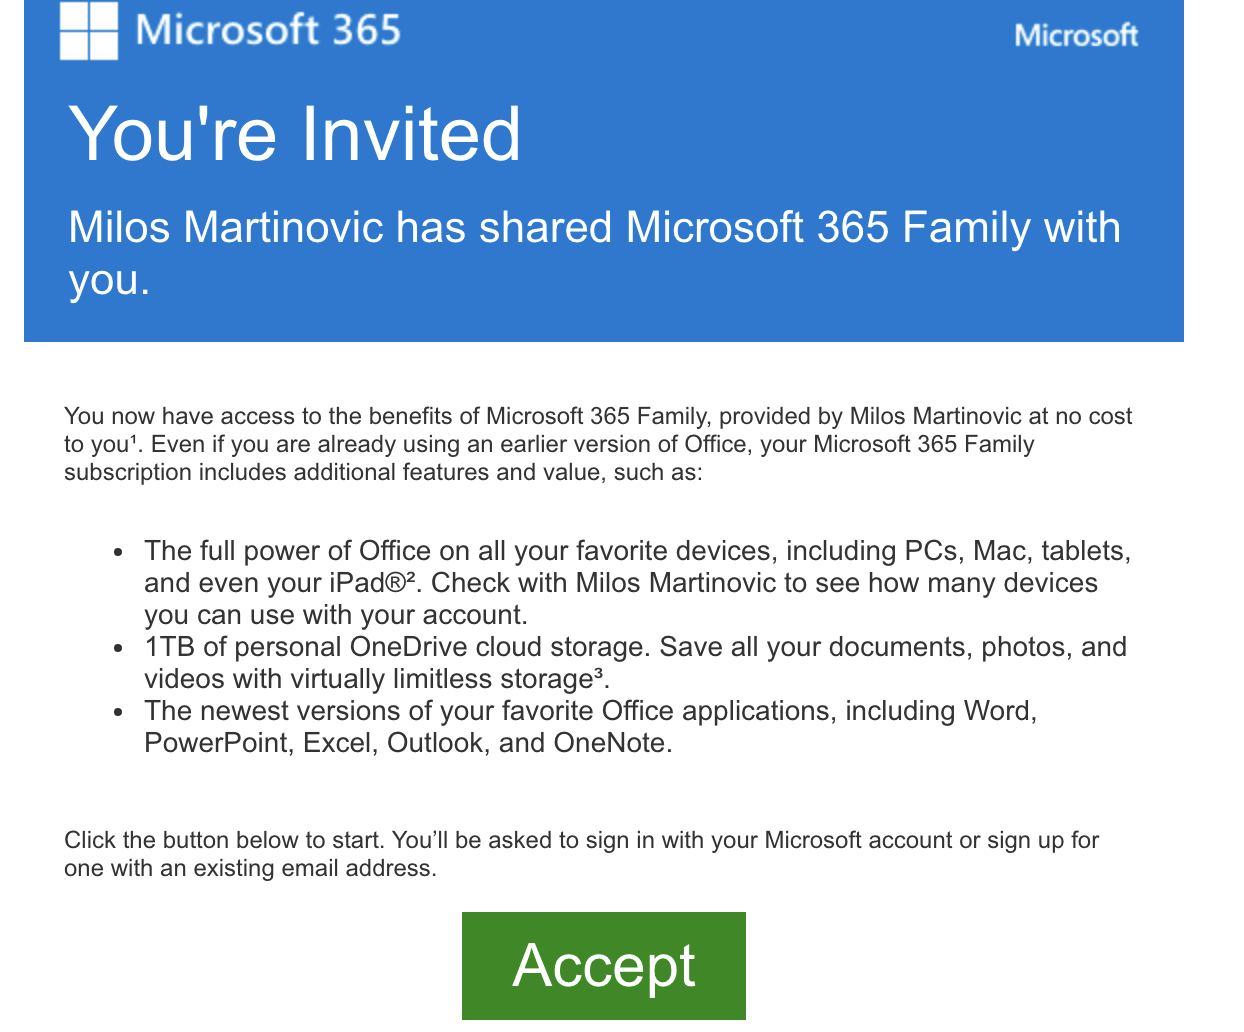1244x1032 pixels.
Task: Select the "You now have access" intro paragraph
Action: [x=598, y=444]
